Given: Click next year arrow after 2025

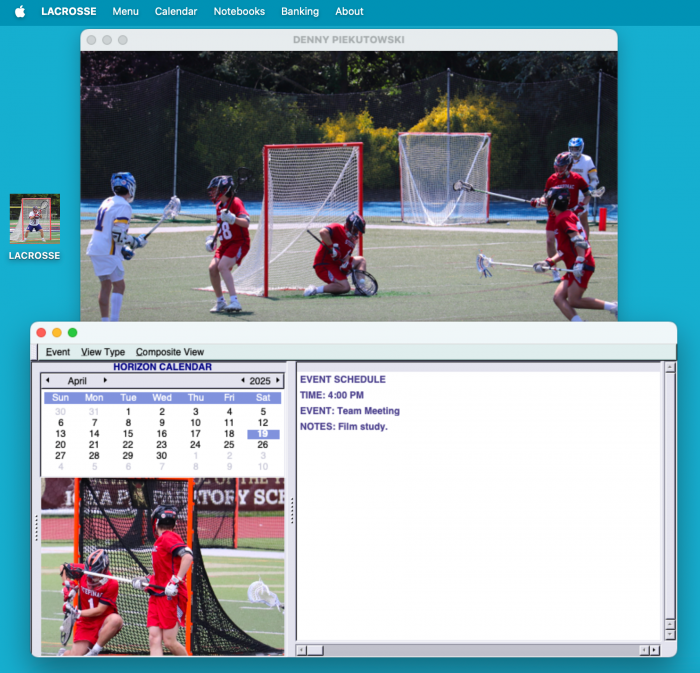Looking at the screenshot, I should pos(278,381).
